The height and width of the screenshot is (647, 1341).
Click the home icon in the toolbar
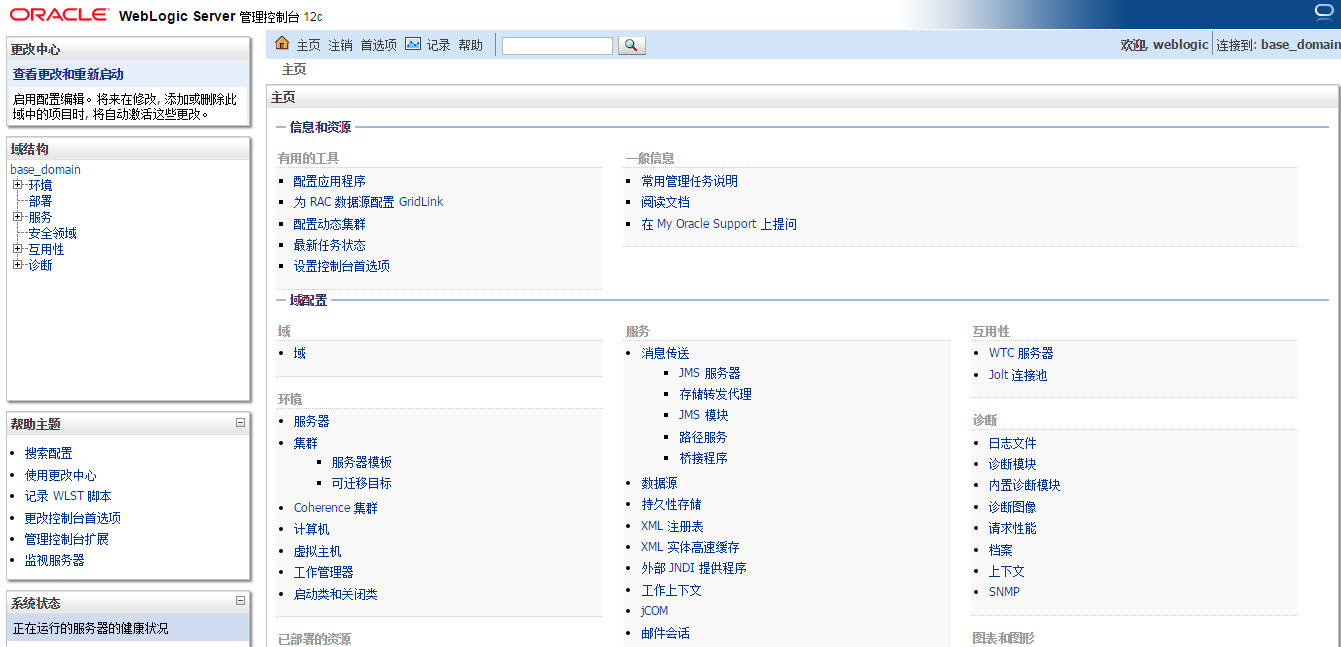coord(282,44)
